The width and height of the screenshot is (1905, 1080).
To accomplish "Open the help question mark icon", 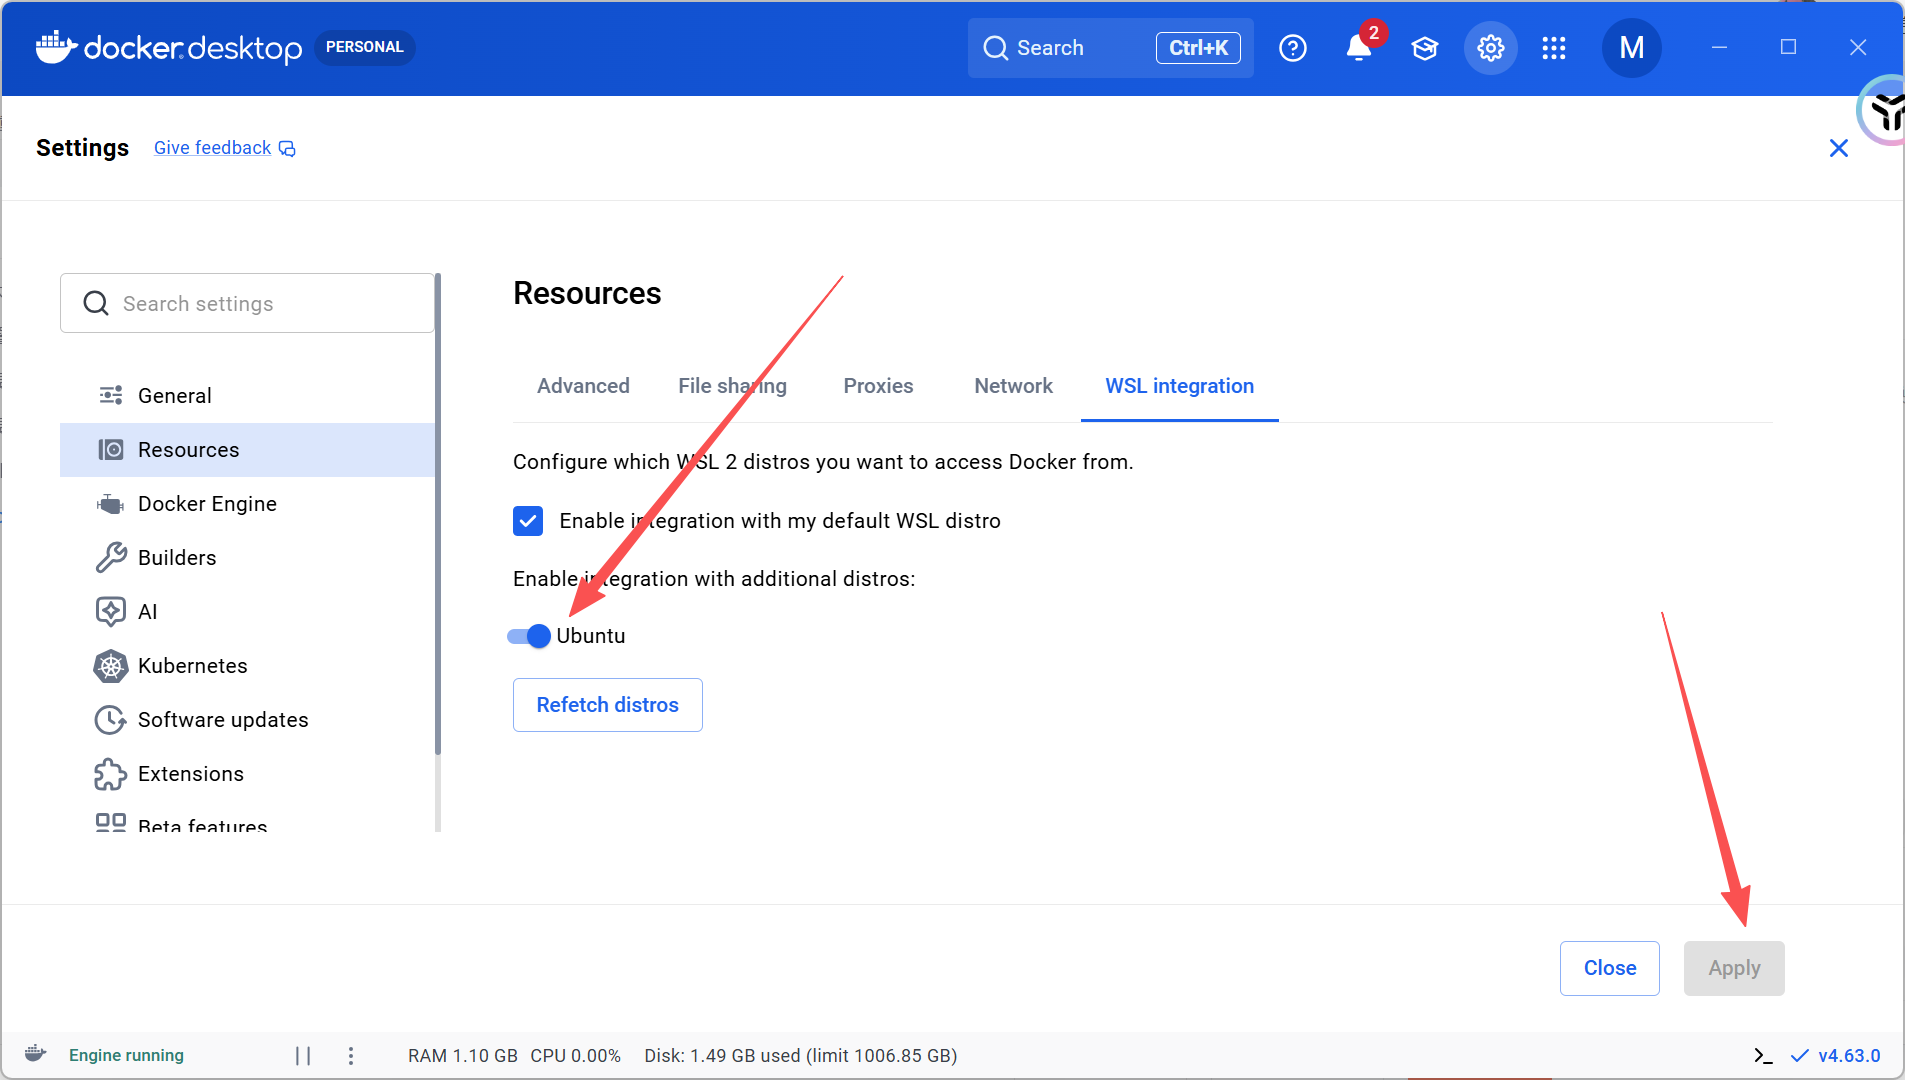I will click(1292, 48).
